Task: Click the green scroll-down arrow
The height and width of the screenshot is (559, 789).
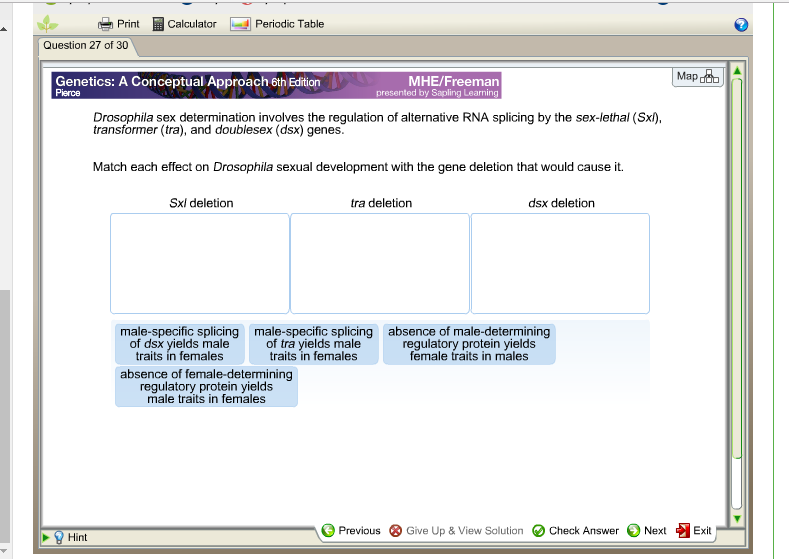Action: coord(737,519)
